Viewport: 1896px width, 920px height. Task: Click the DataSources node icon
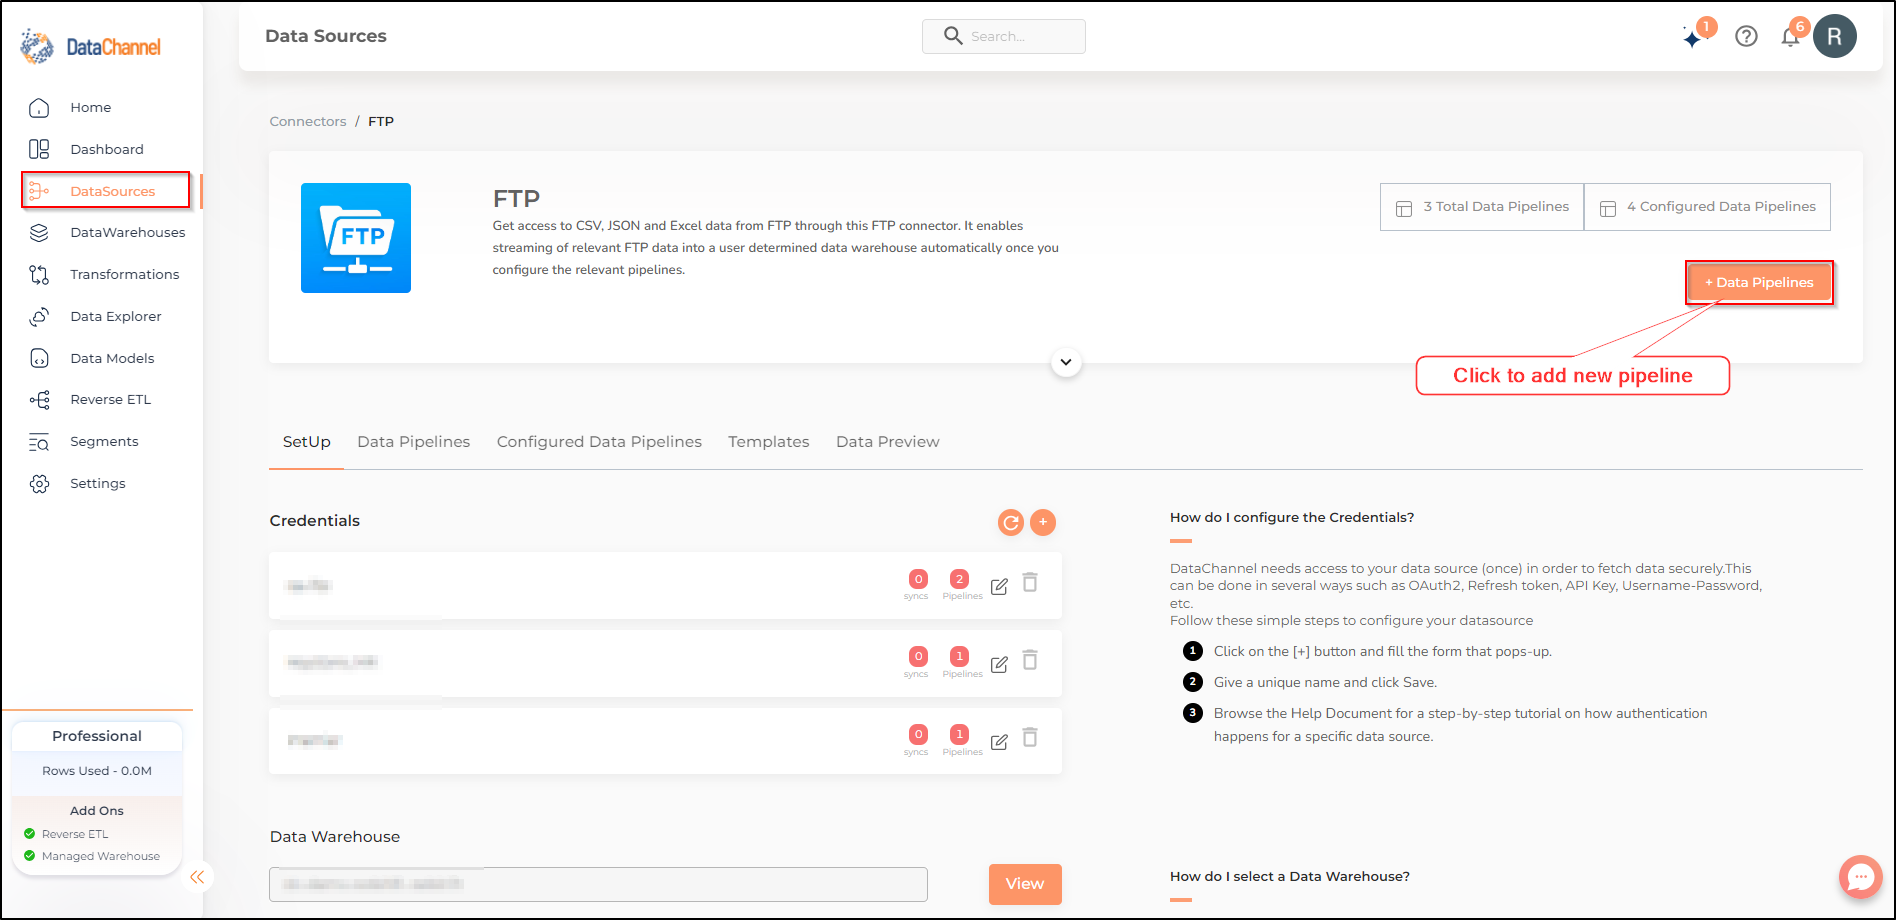(39, 191)
